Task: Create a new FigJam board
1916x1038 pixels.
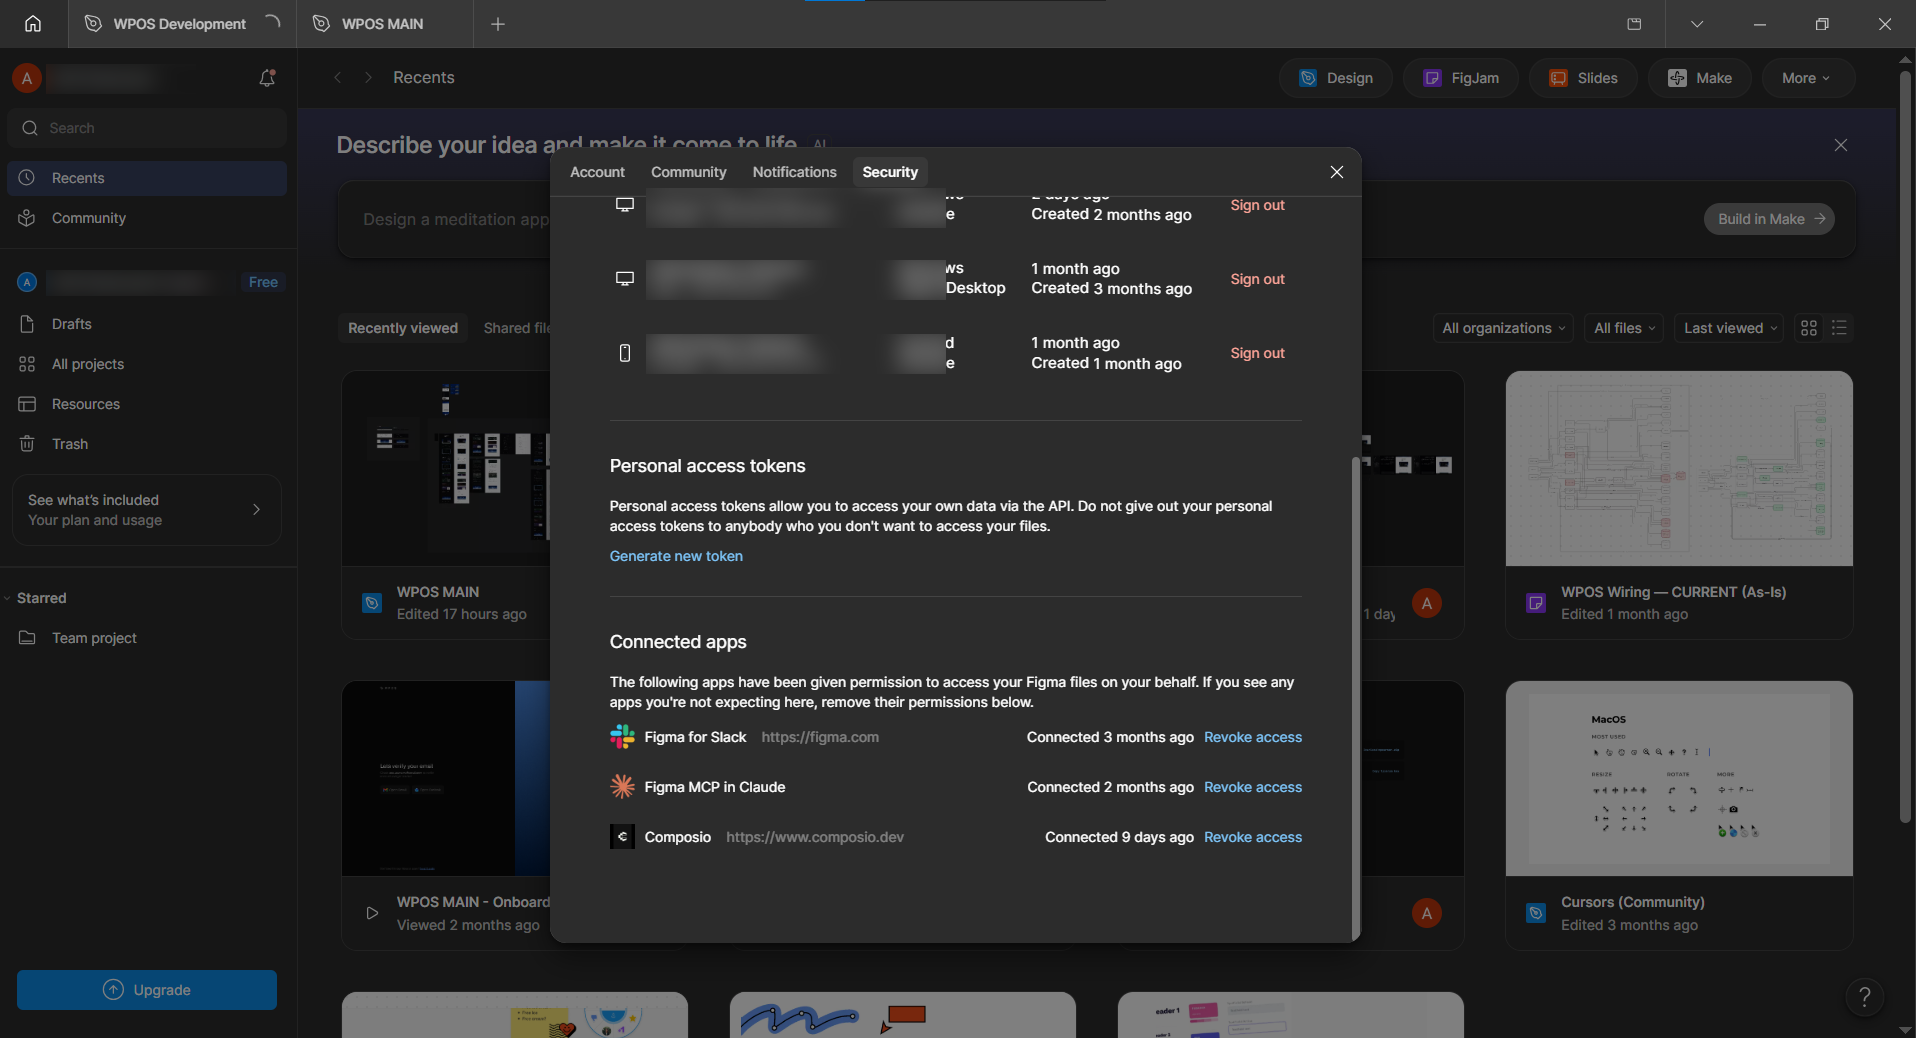Action: click(x=1461, y=78)
